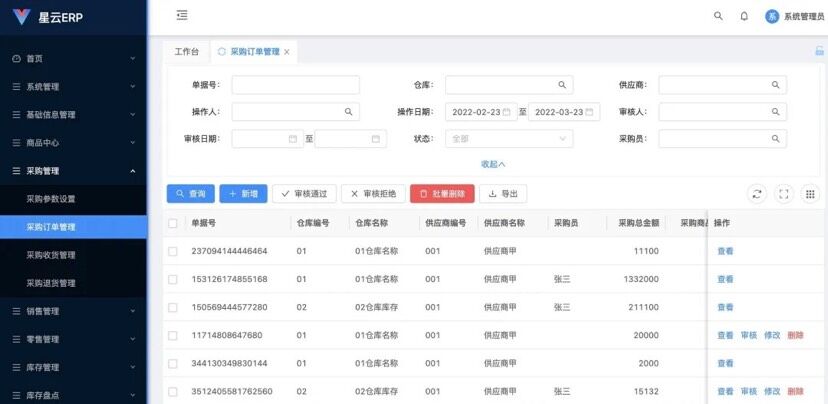Click the refresh table icon
This screenshot has height=404, width=828.
757,194
